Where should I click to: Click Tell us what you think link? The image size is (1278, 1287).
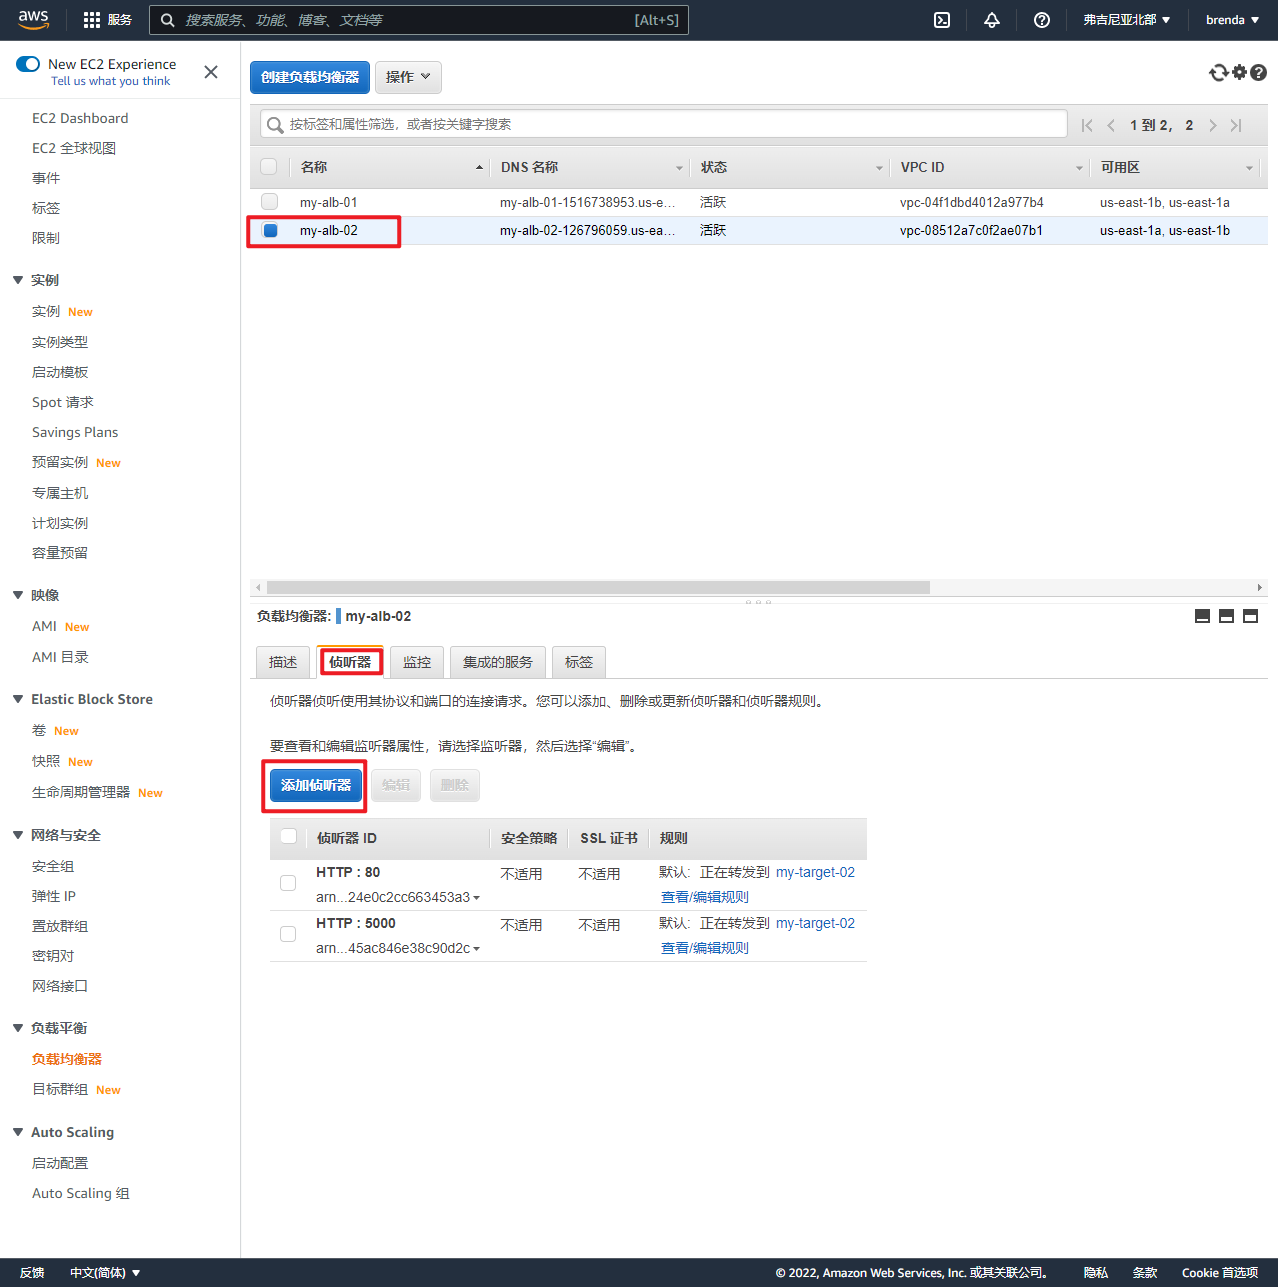tap(111, 81)
